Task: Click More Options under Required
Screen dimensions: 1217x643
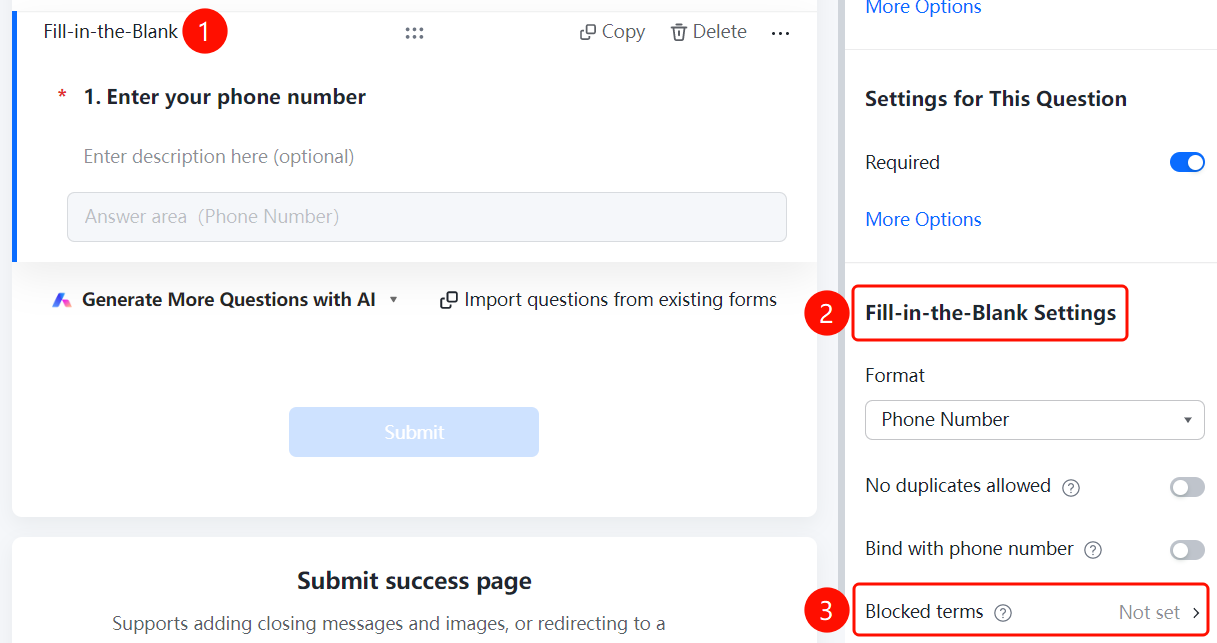Action: (x=923, y=219)
